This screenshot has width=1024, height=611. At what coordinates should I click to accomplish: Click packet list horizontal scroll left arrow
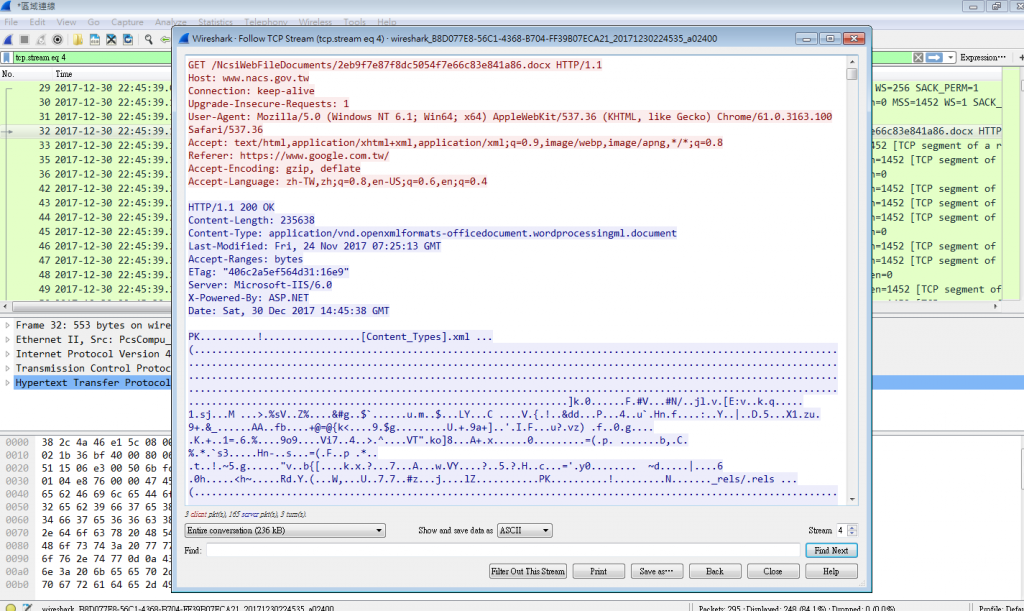pos(5,306)
